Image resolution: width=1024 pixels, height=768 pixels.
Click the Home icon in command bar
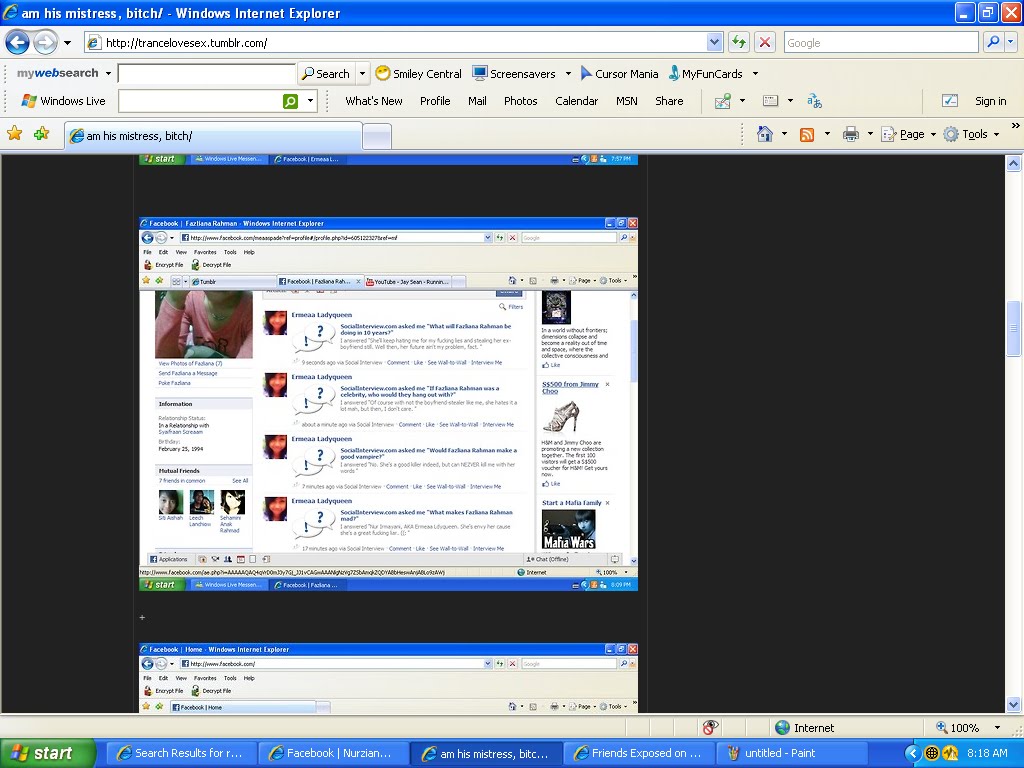(x=765, y=135)
